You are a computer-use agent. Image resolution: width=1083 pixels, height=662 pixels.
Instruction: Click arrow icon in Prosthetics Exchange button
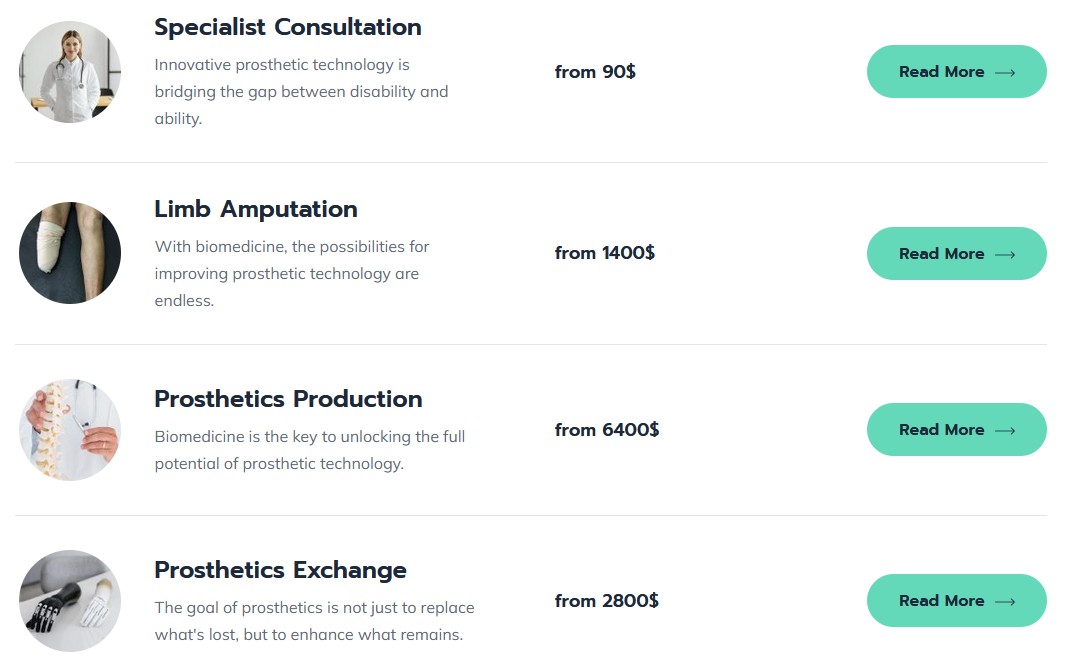[1005, 601]
